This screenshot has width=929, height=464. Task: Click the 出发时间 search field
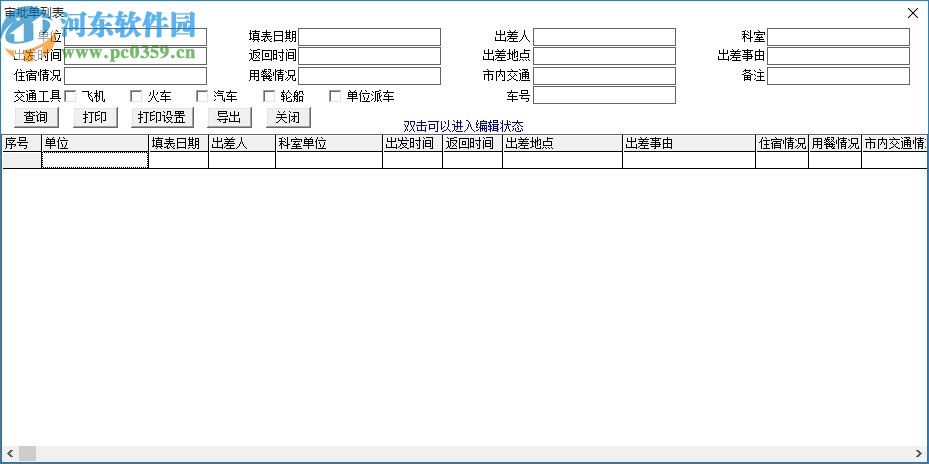click(x=136, y=56)
